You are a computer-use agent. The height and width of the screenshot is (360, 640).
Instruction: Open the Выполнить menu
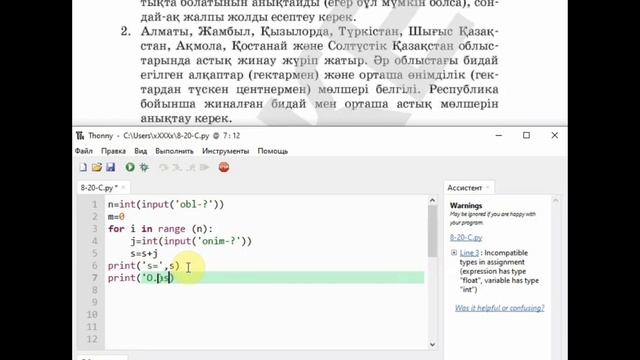(174, 151)
